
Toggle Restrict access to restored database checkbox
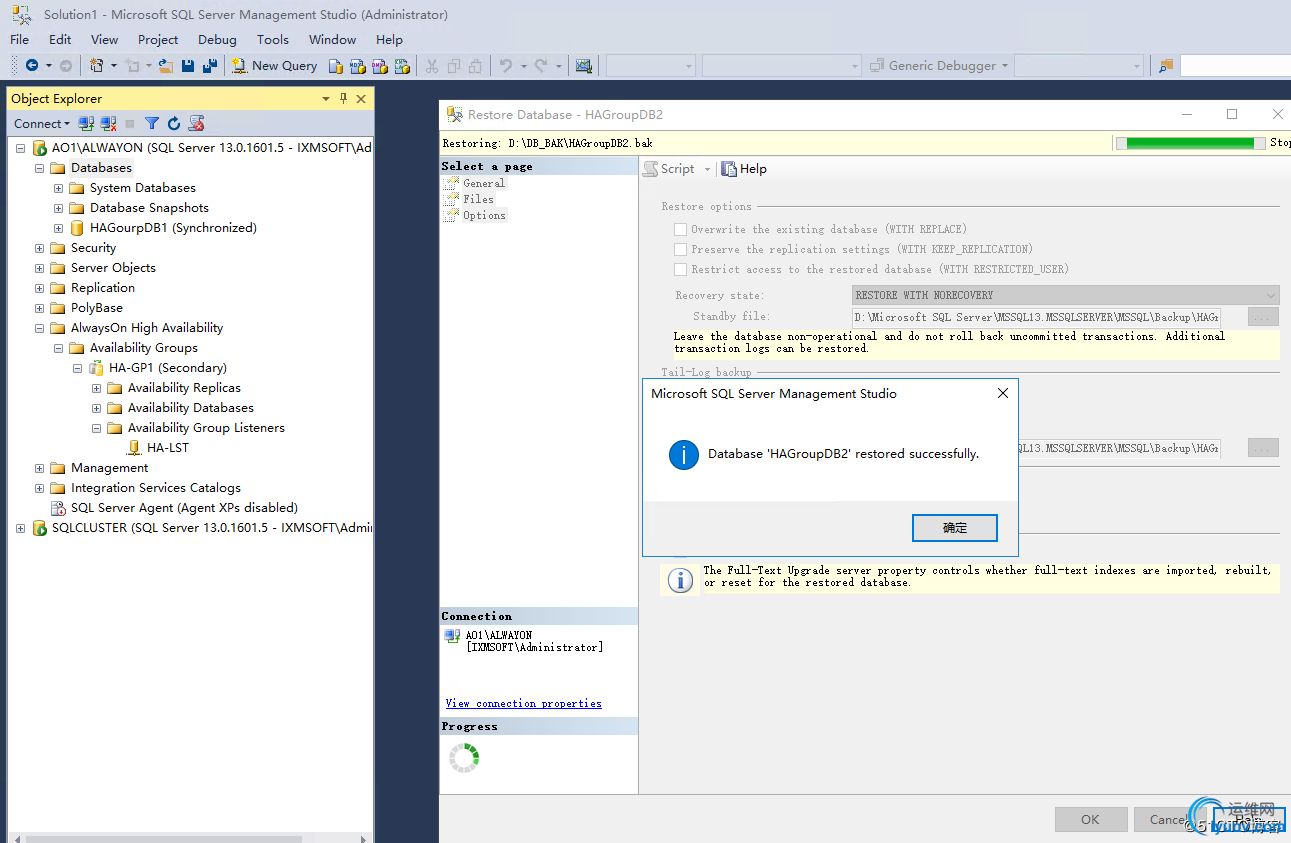[x=680, y=269]
